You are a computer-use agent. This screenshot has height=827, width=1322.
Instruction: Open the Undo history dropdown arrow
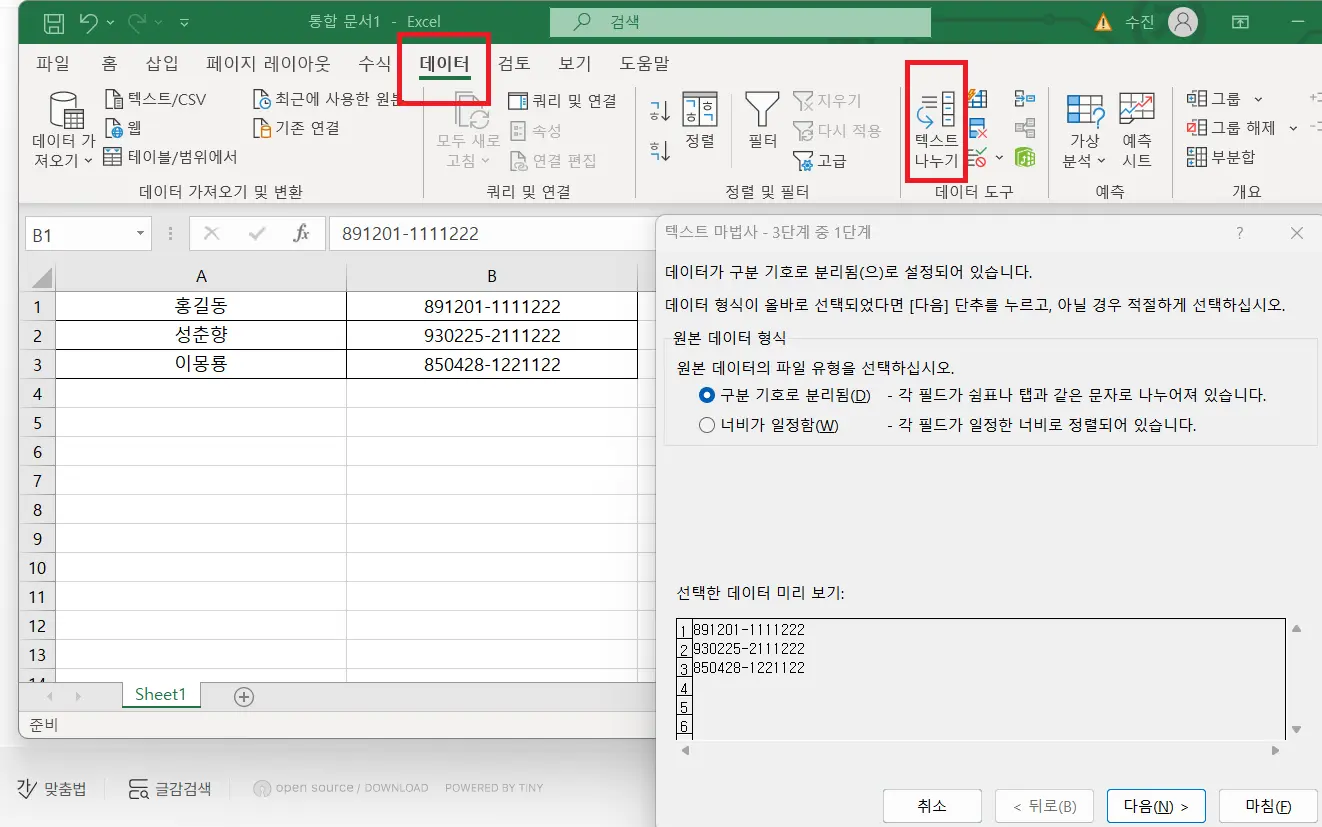pos(109,21)
